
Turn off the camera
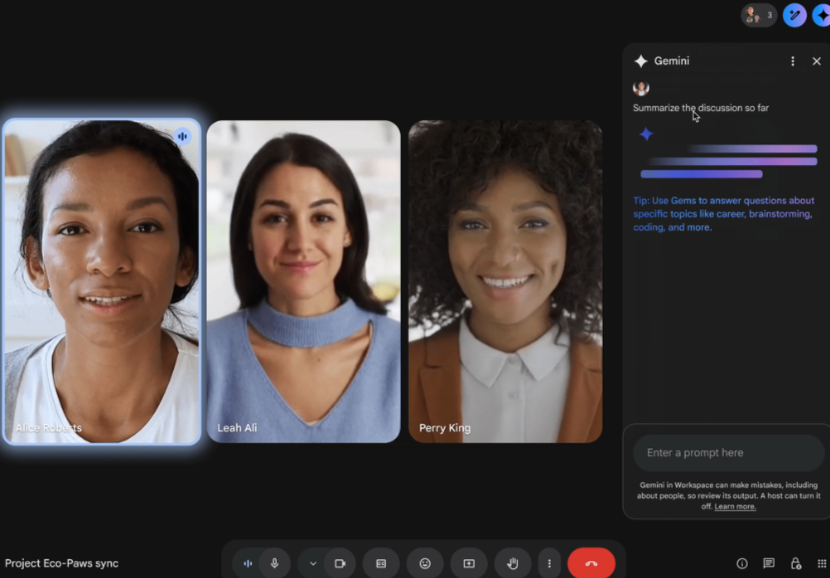[340, 563]
